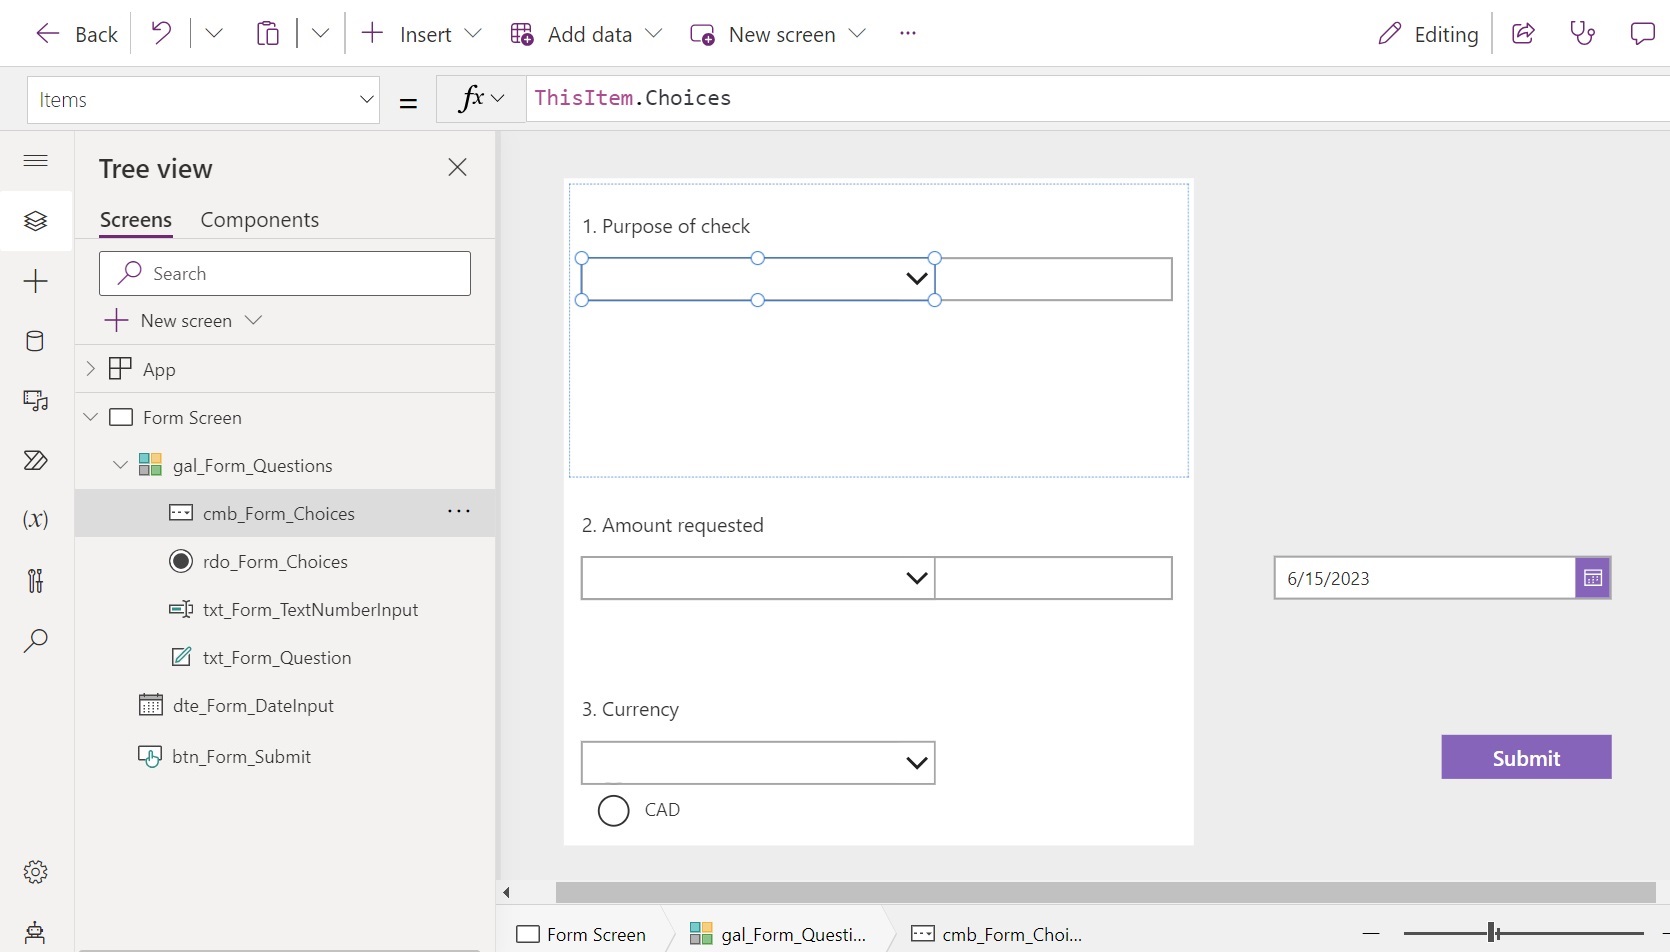The width and height of the screenshot is (1670, 952).
Task: Click the Submit button on the canvas
Action: (1525, 757)
